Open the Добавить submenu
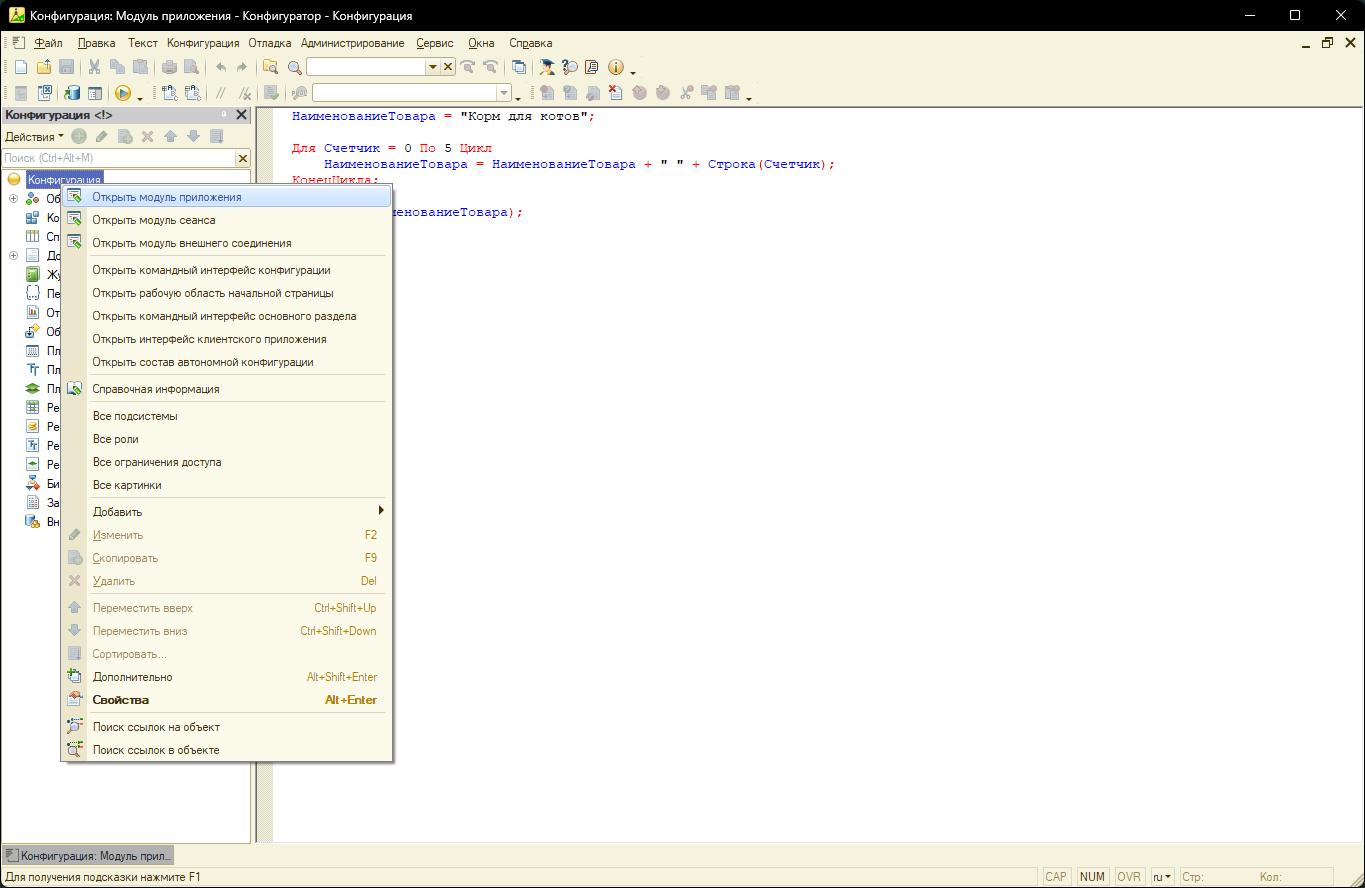The height and width of the screenshot is (888, 1365). click(x=226, y=512)
